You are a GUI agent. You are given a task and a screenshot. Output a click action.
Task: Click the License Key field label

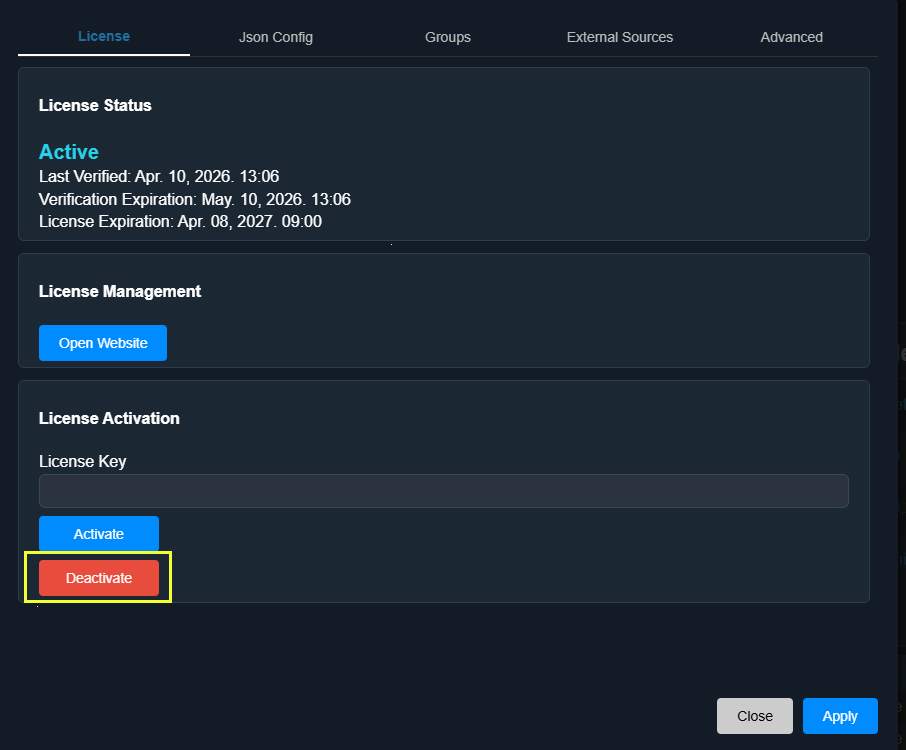click(x=83, y=461)
